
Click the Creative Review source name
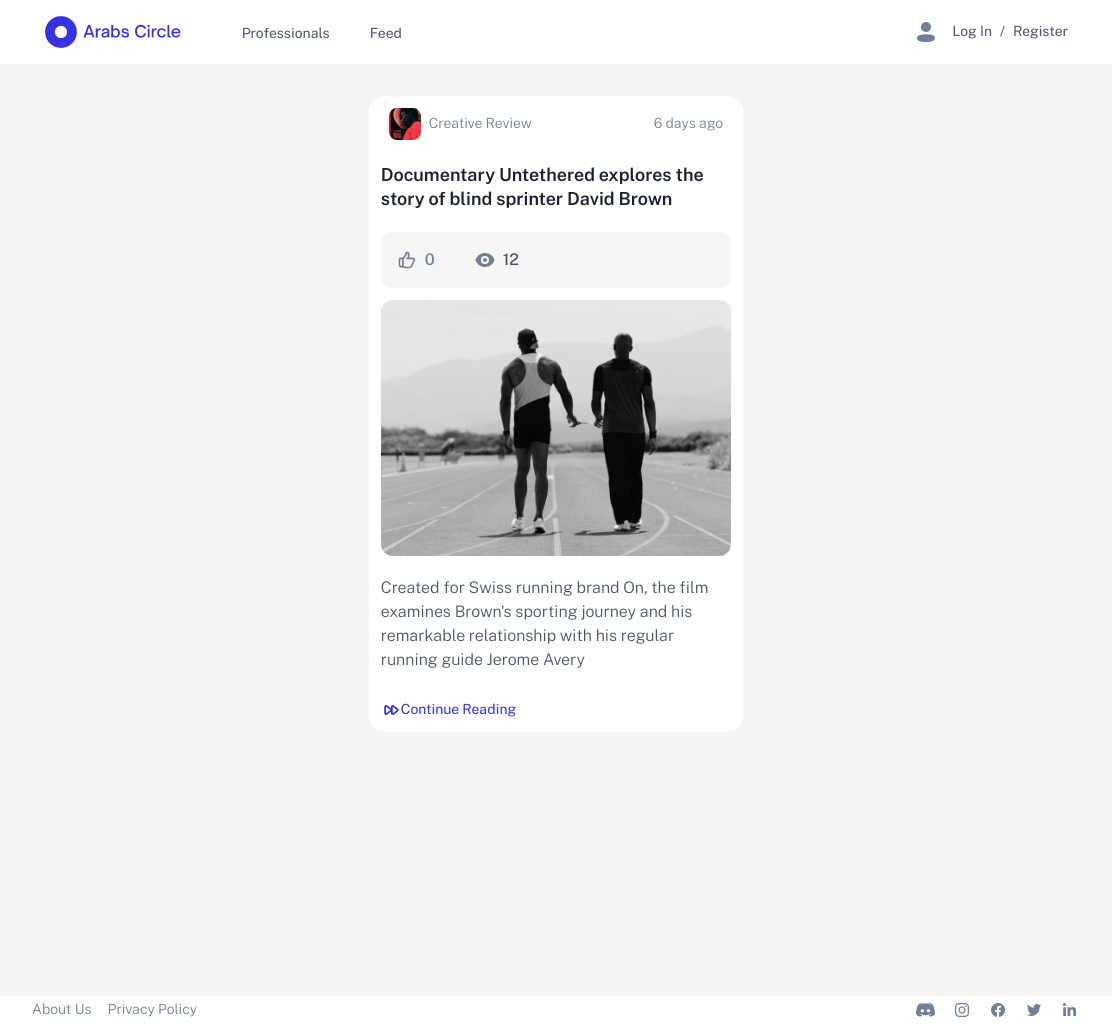click(479, 123)
